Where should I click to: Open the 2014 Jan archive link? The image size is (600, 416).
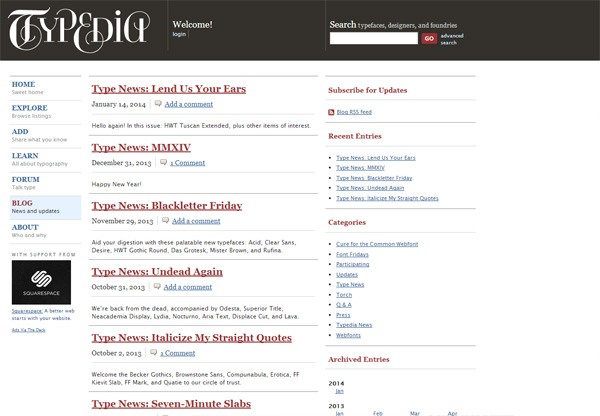click(x=339, y=391)
